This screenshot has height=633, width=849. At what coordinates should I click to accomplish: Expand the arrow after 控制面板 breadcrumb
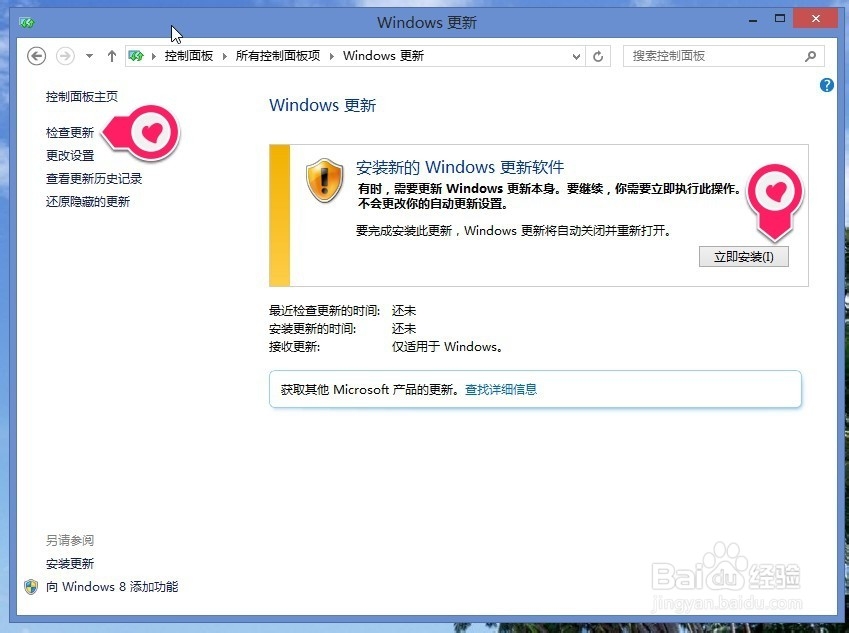pos(225,56)
